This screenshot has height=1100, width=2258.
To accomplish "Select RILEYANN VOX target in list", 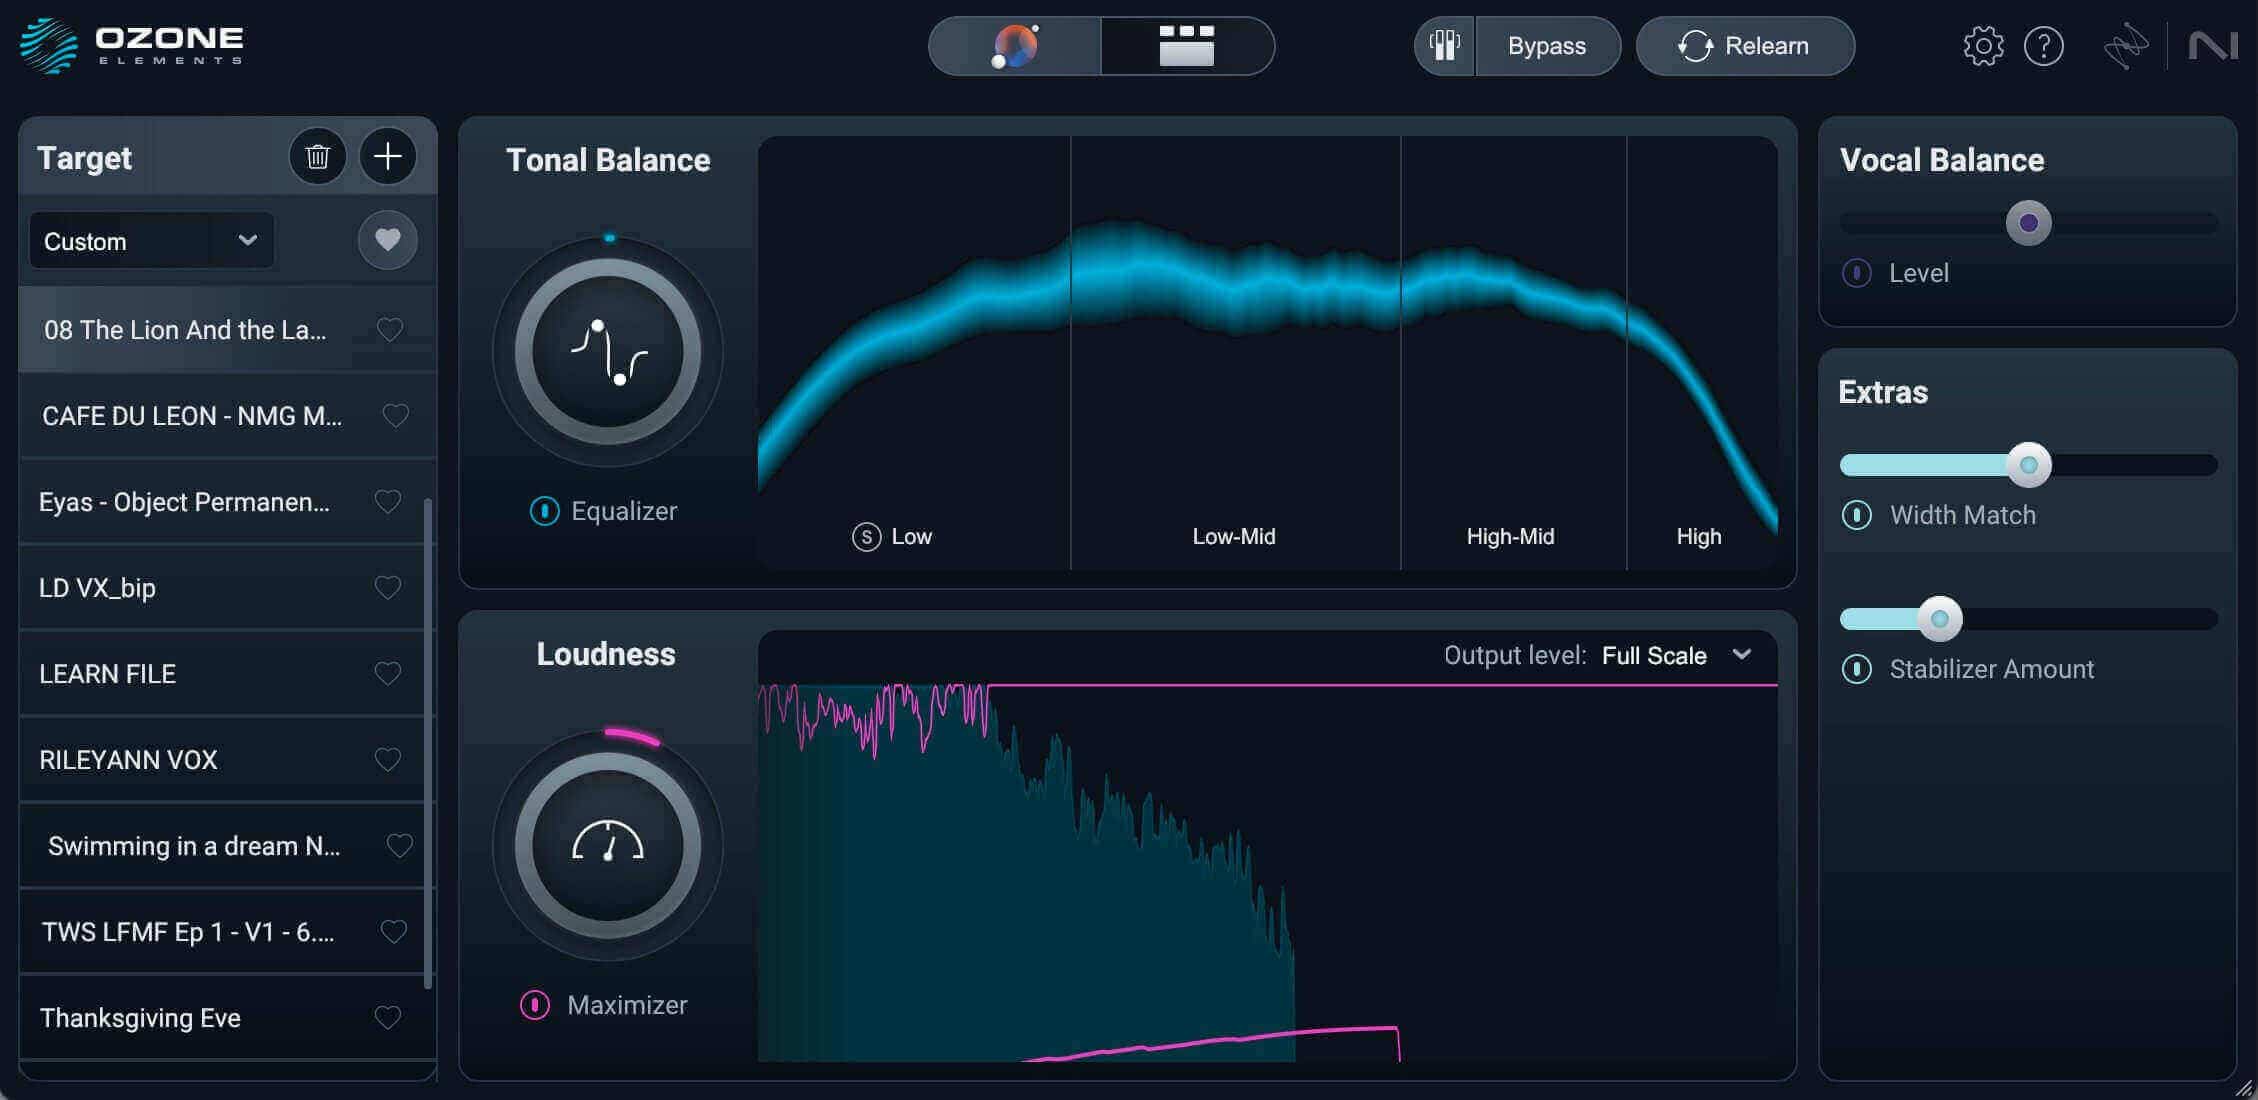I will [222, 760].
